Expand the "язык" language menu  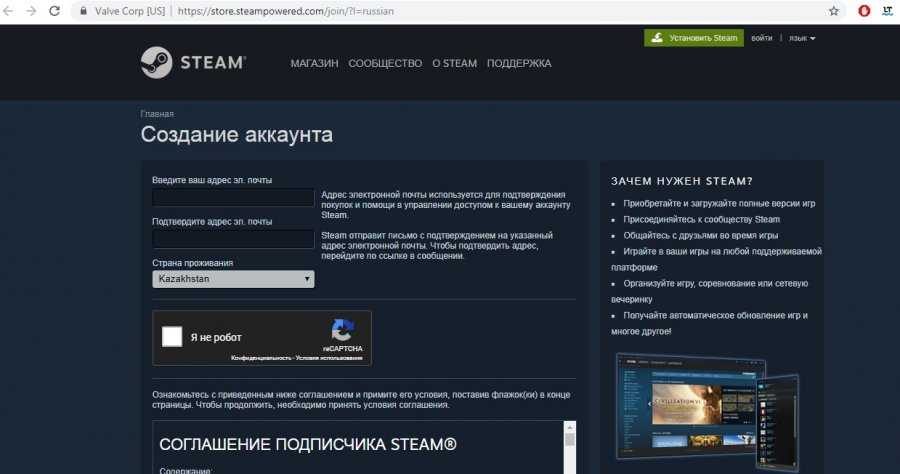pyautogui.click(x=802, y=38)
